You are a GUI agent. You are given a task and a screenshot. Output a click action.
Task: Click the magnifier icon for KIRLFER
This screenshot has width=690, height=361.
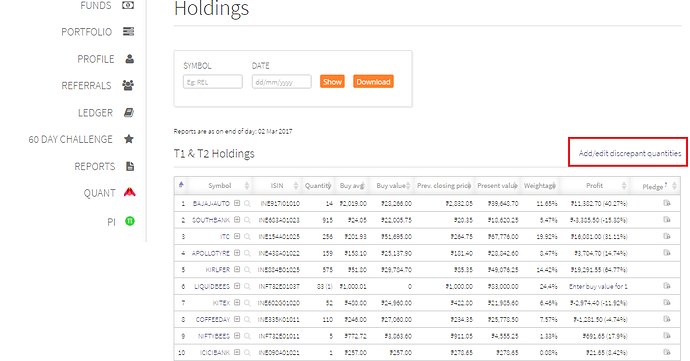pos(247,270)
